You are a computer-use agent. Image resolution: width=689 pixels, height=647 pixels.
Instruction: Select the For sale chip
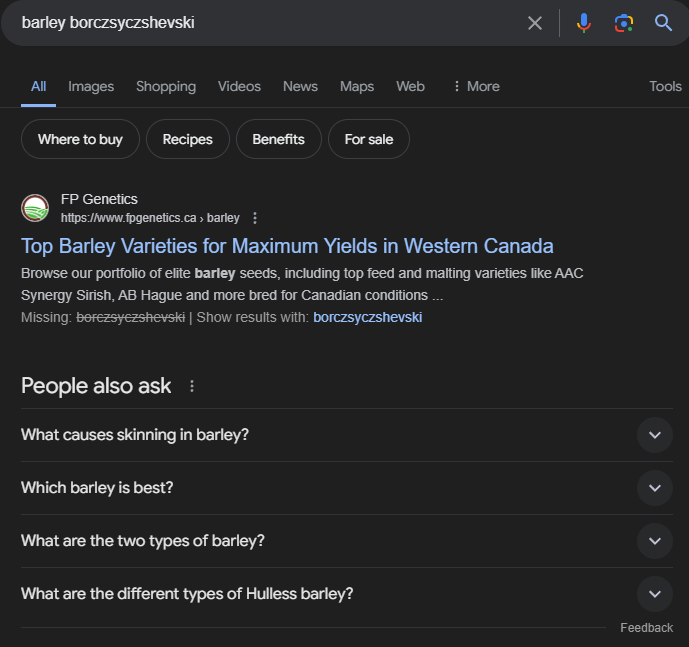[369, 139]
